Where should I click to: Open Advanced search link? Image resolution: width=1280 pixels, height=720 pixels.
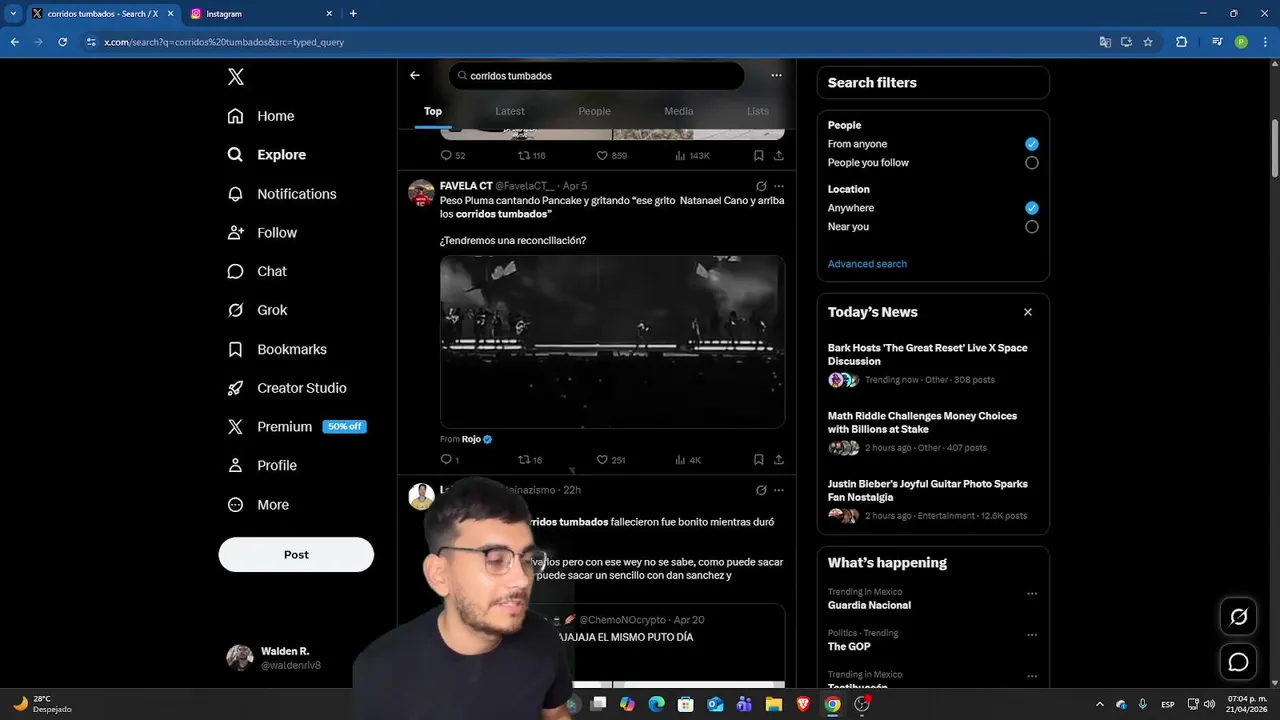pos(867,264)
